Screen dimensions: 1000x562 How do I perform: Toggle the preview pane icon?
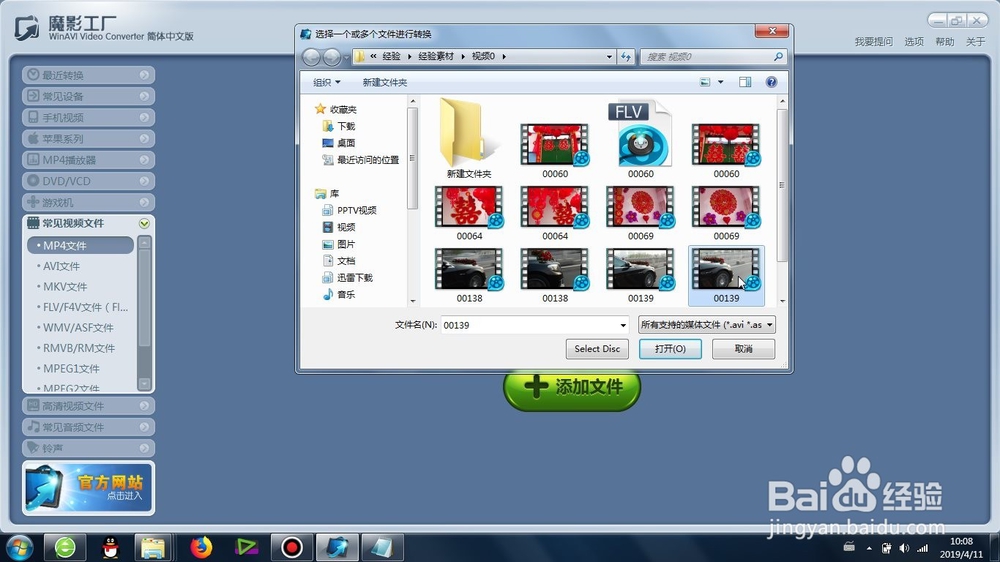pos(745,82)
